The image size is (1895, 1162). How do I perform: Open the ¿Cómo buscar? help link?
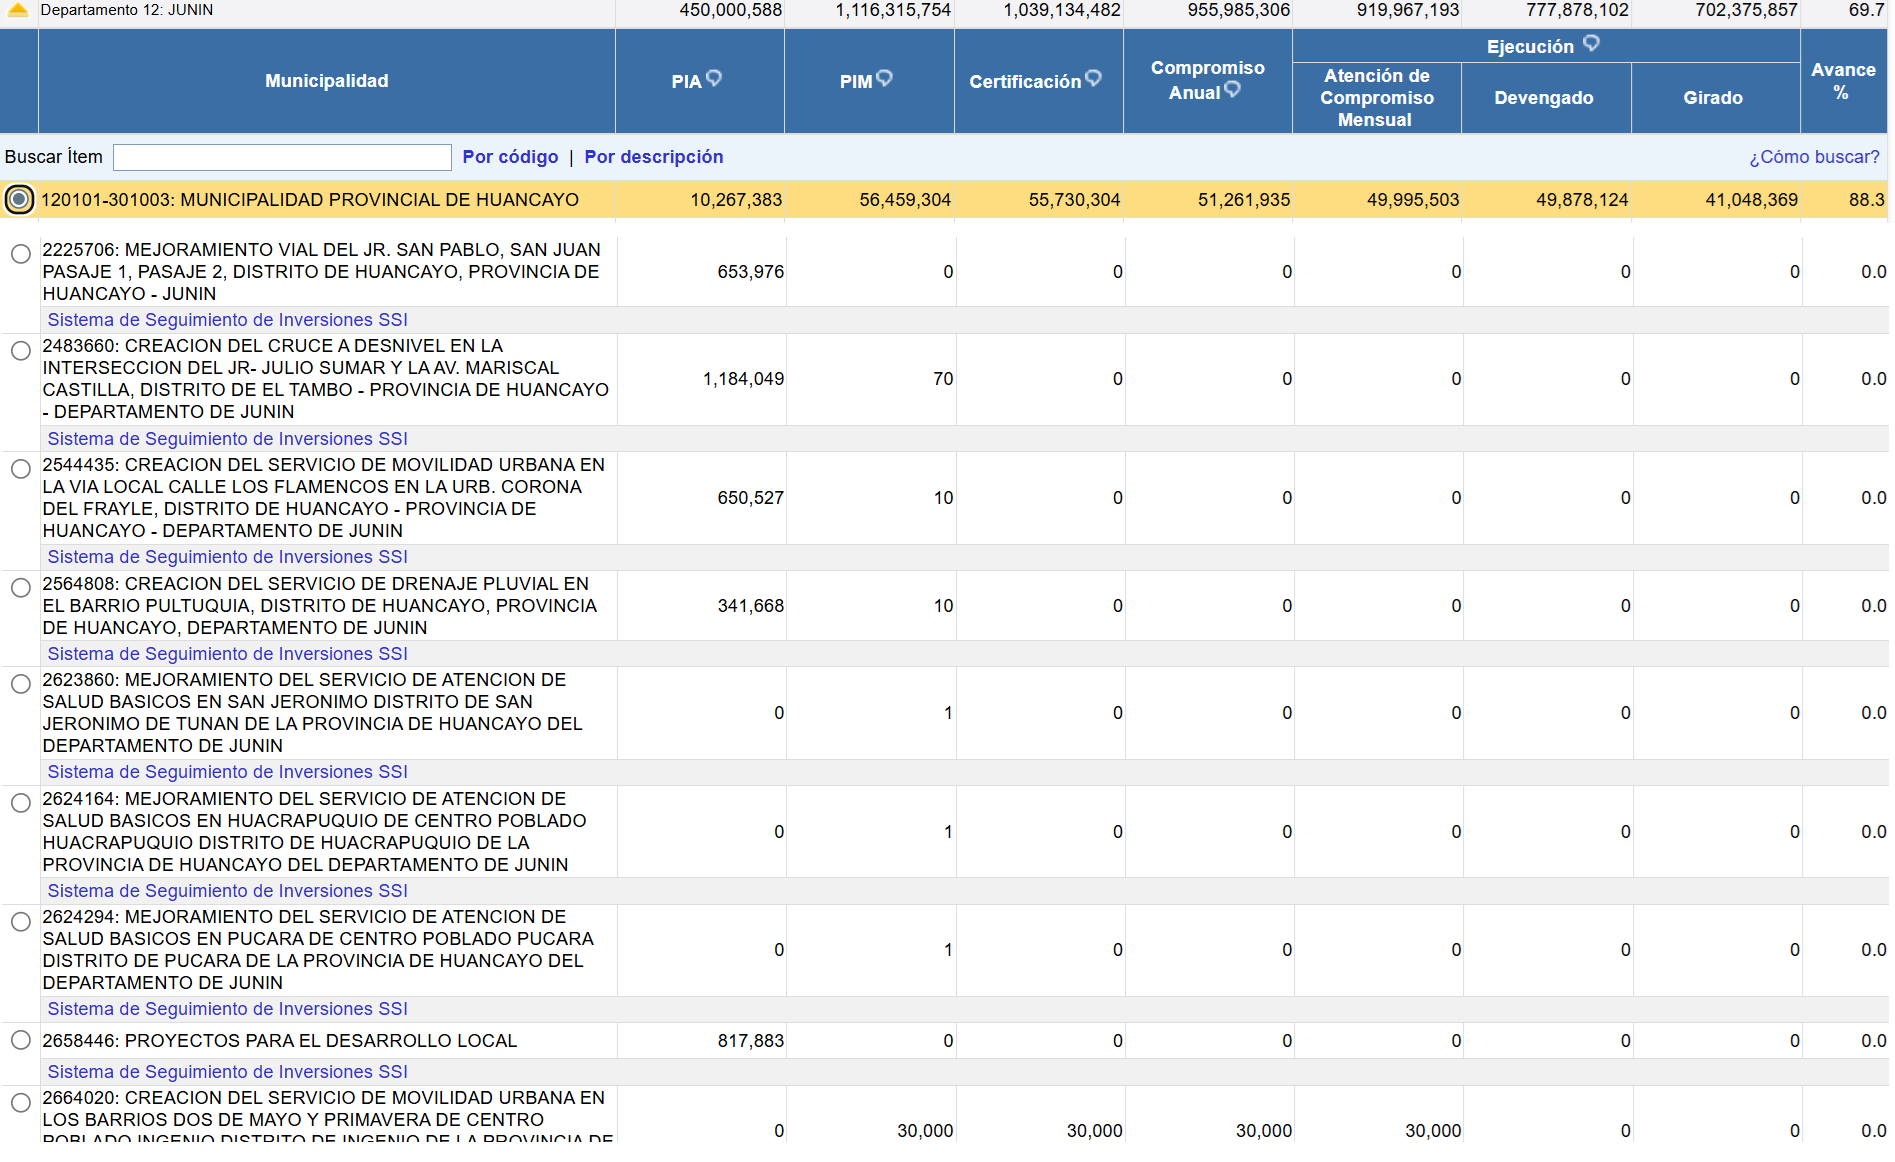(x=1813, y=157)
